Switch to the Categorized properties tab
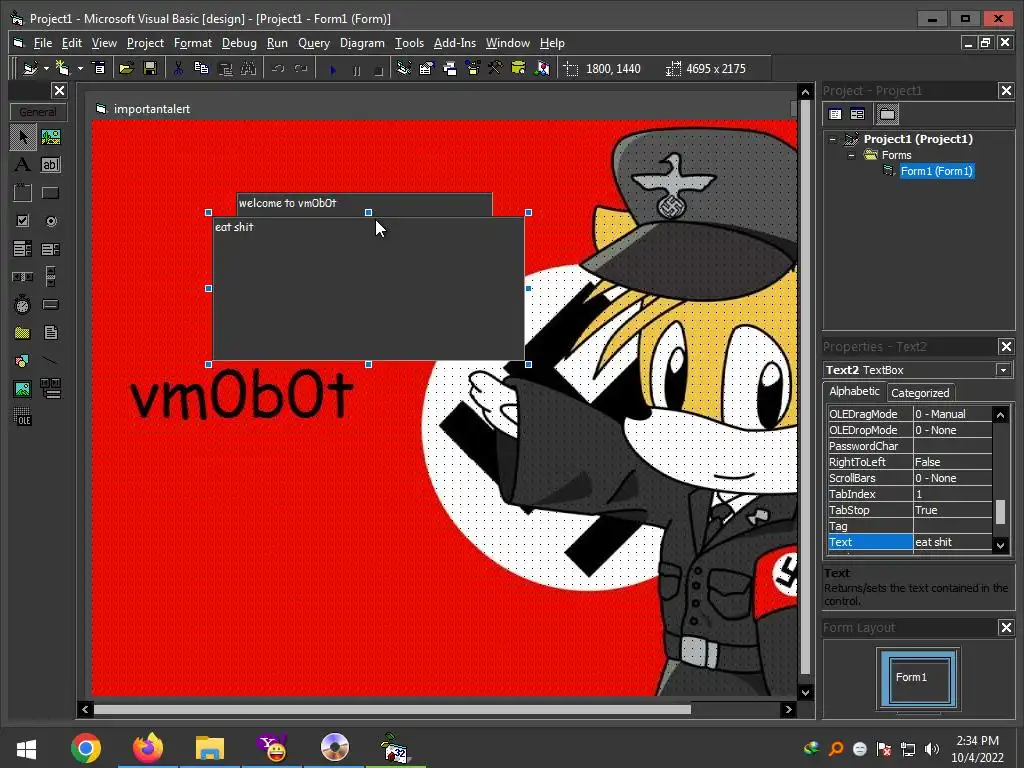 (x=920, y=392)
